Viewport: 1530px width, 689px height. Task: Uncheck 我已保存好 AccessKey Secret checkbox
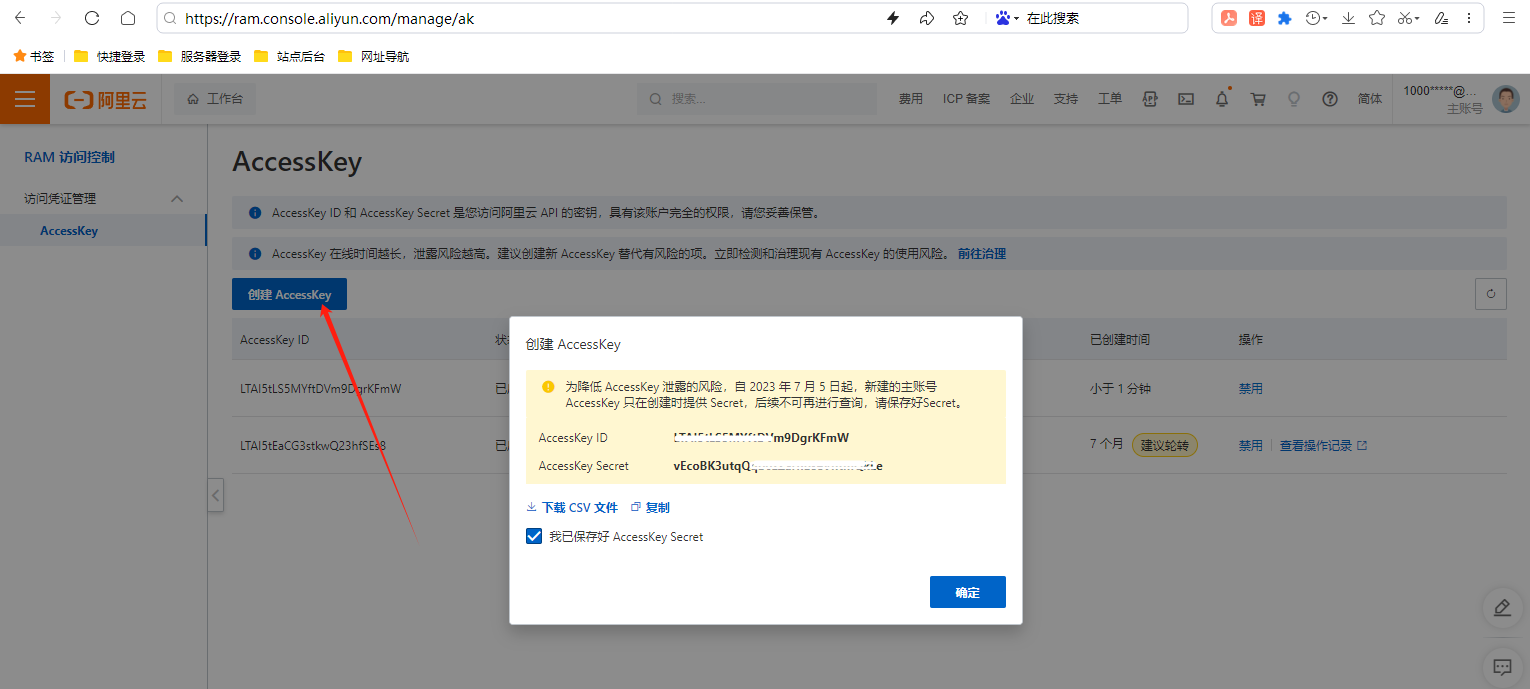[x=534, y=536]
